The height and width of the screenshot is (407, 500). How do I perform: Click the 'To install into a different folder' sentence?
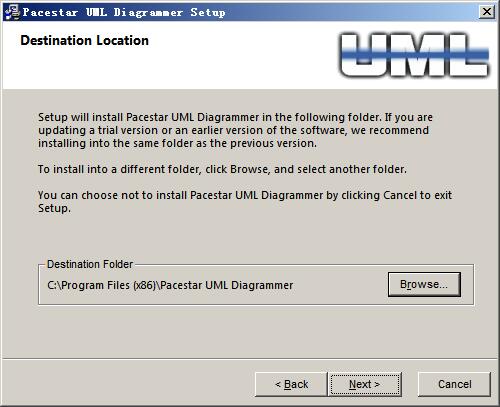tap(222, 169)
